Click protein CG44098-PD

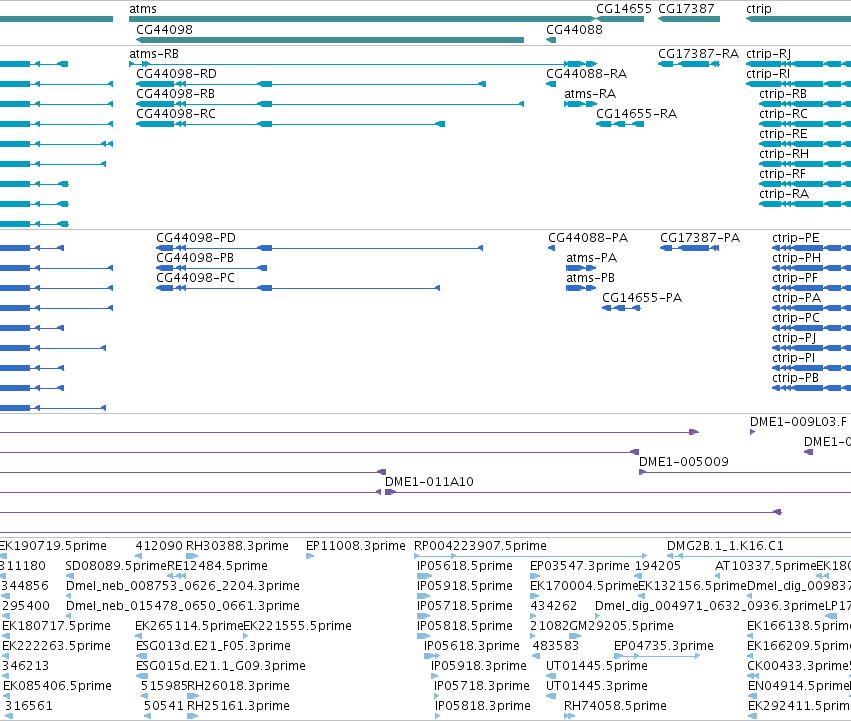[320, 248]
